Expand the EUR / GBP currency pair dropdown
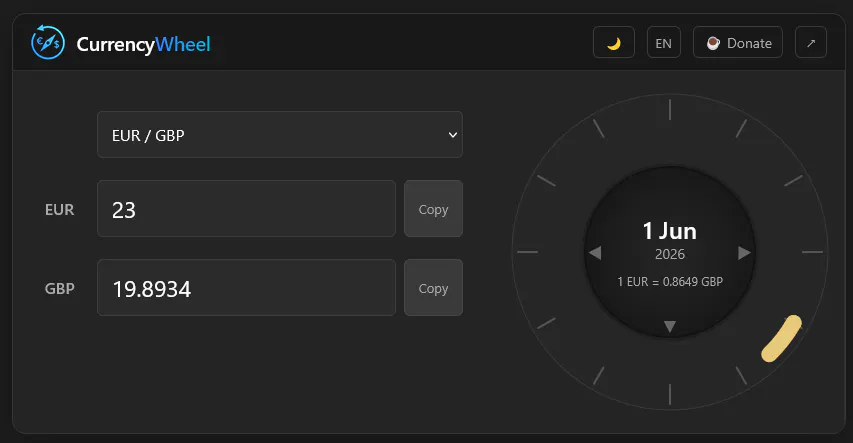Screen dimensions: 853x443 (280, 134)
